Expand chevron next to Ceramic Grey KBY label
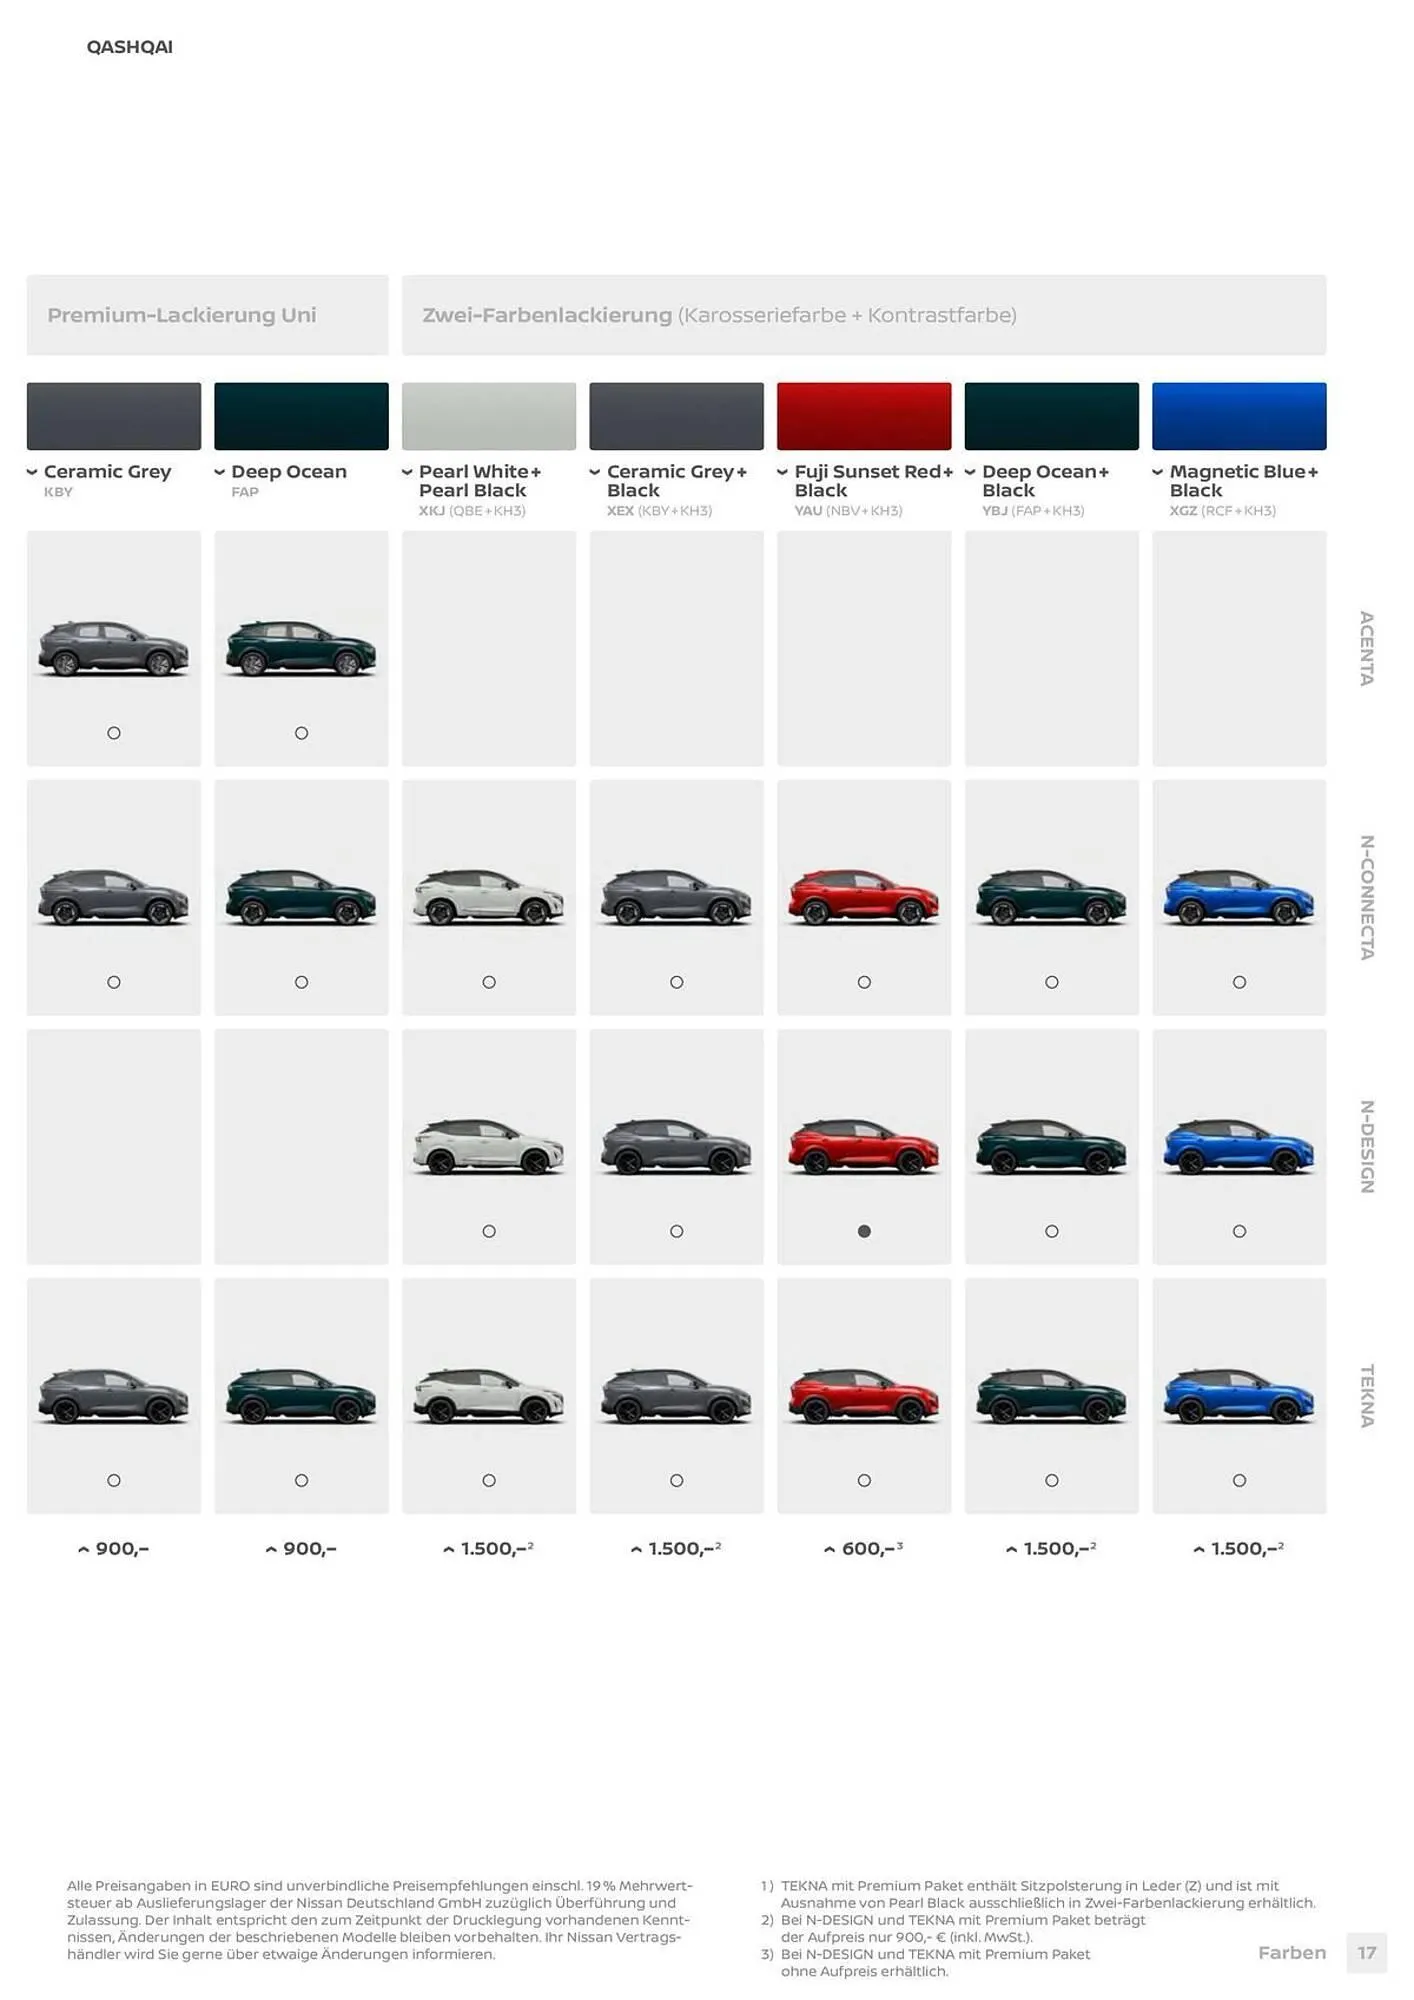Viewport: 1414px width, 2000px height. [x=32, y=472]
